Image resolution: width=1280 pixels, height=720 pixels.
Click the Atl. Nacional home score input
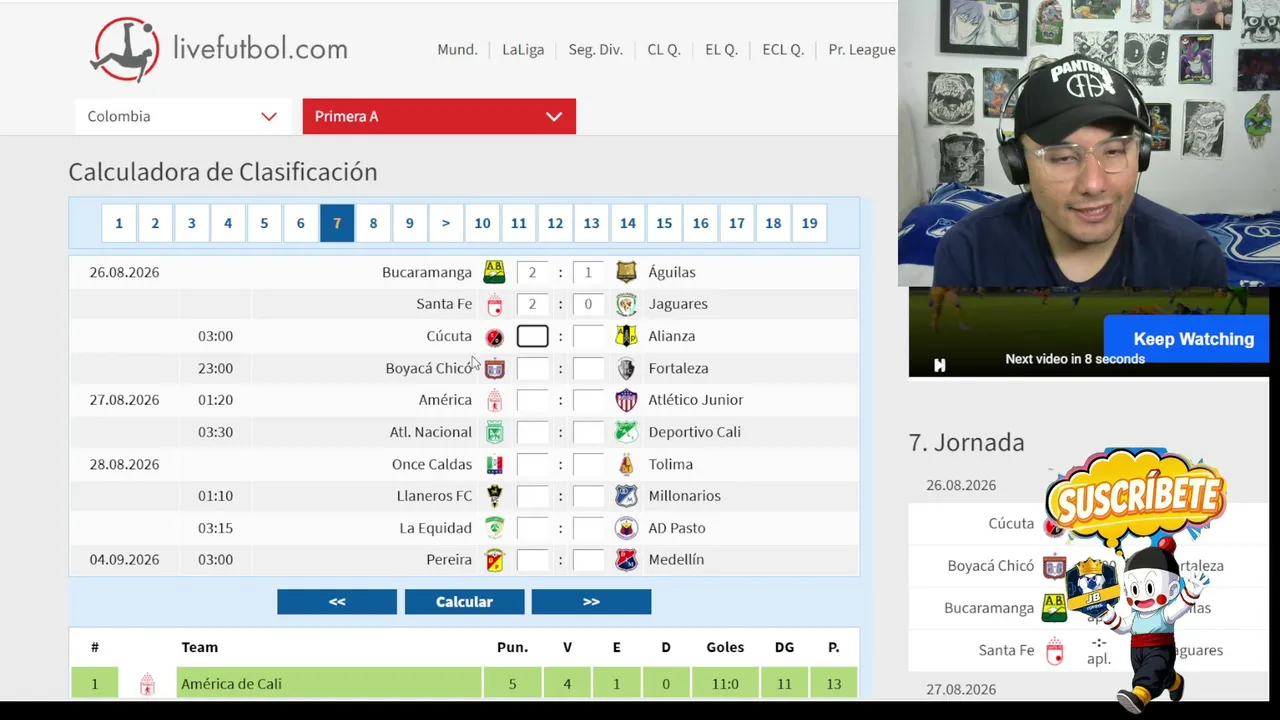[533, 432]
